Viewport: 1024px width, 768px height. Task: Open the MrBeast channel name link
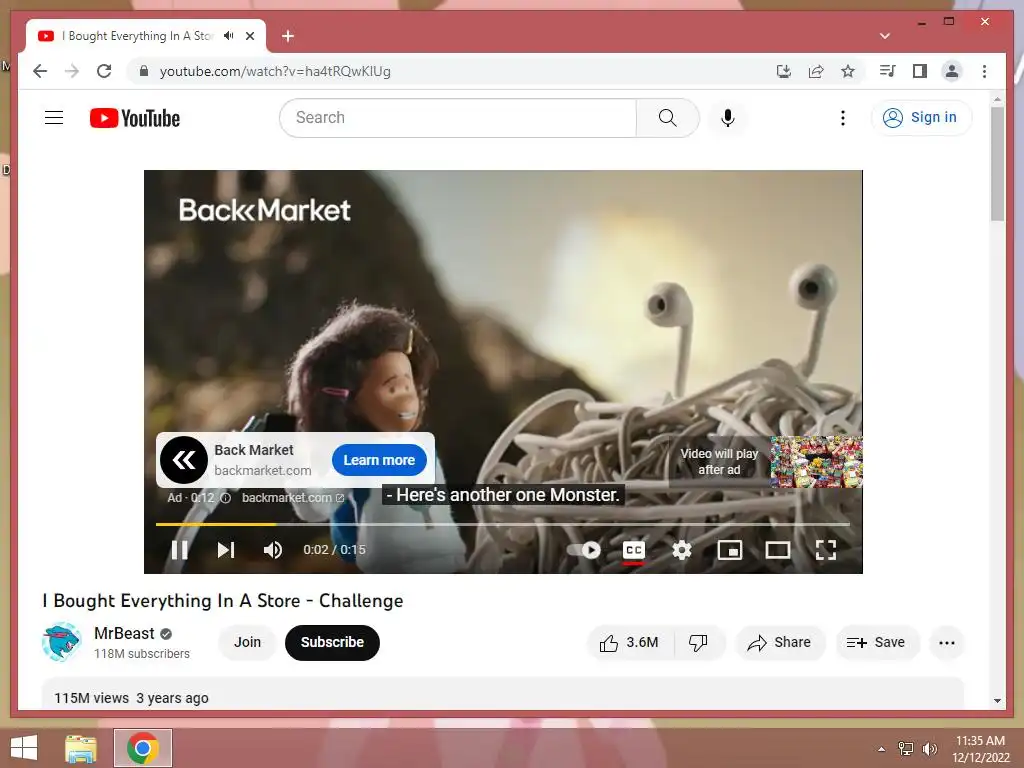click(124, 633)
